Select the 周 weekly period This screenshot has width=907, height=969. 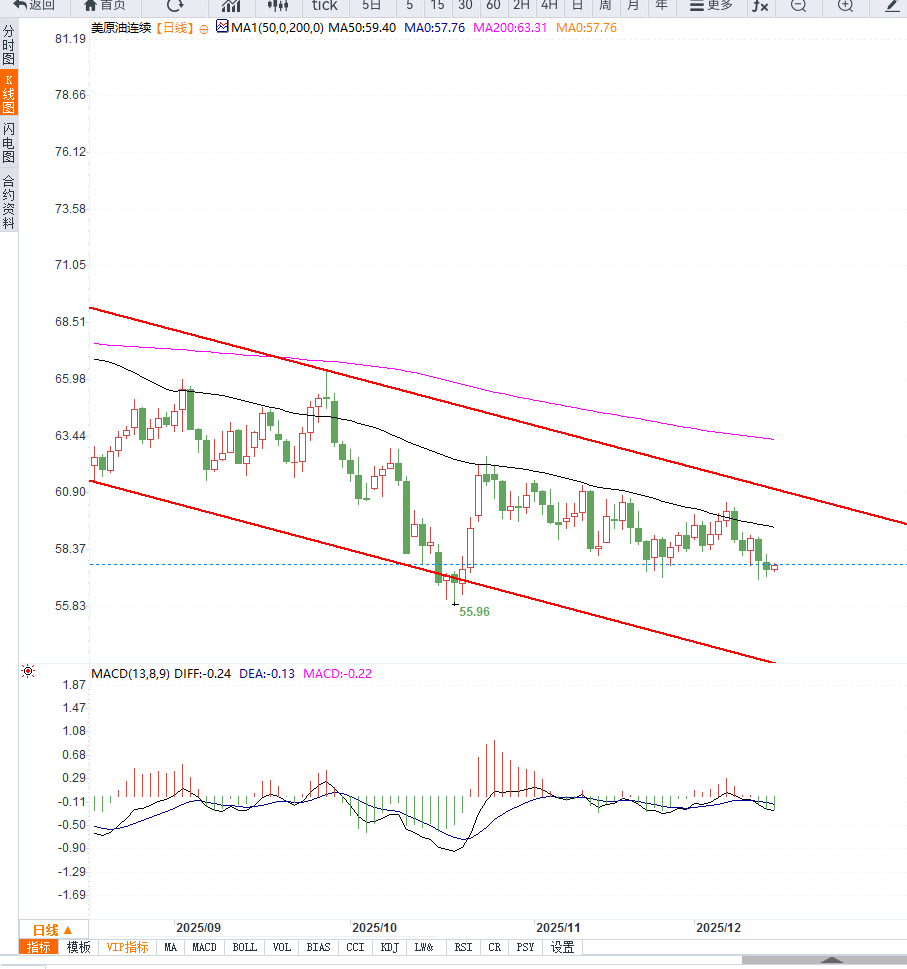[605, 6]
